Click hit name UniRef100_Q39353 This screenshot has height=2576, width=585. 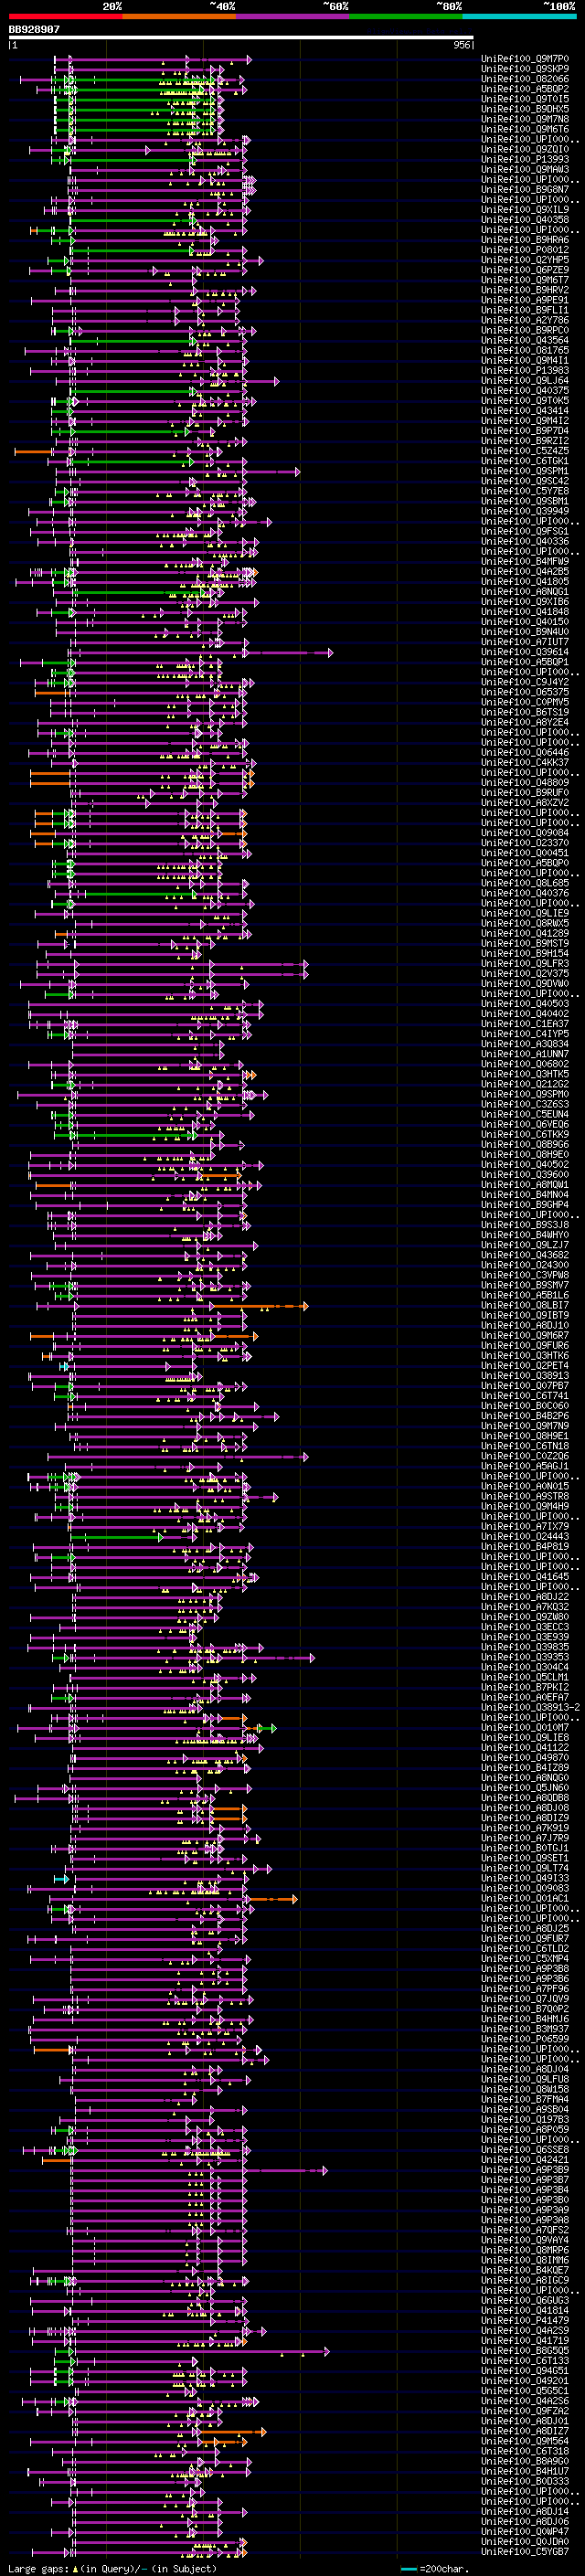(x=525, y=1657)
